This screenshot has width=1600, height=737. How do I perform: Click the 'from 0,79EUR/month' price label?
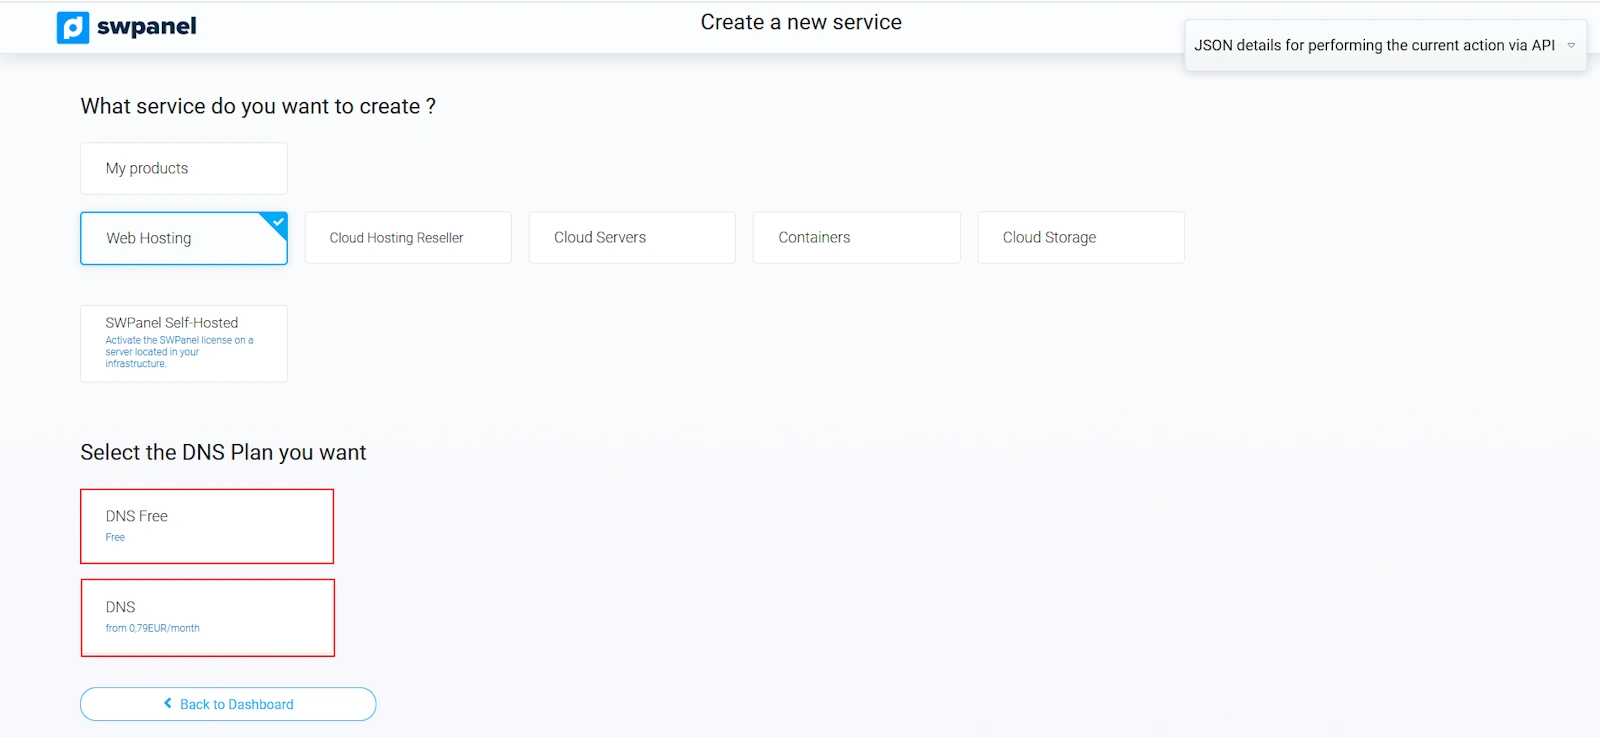pyautogui.click(x=153, y=628)
